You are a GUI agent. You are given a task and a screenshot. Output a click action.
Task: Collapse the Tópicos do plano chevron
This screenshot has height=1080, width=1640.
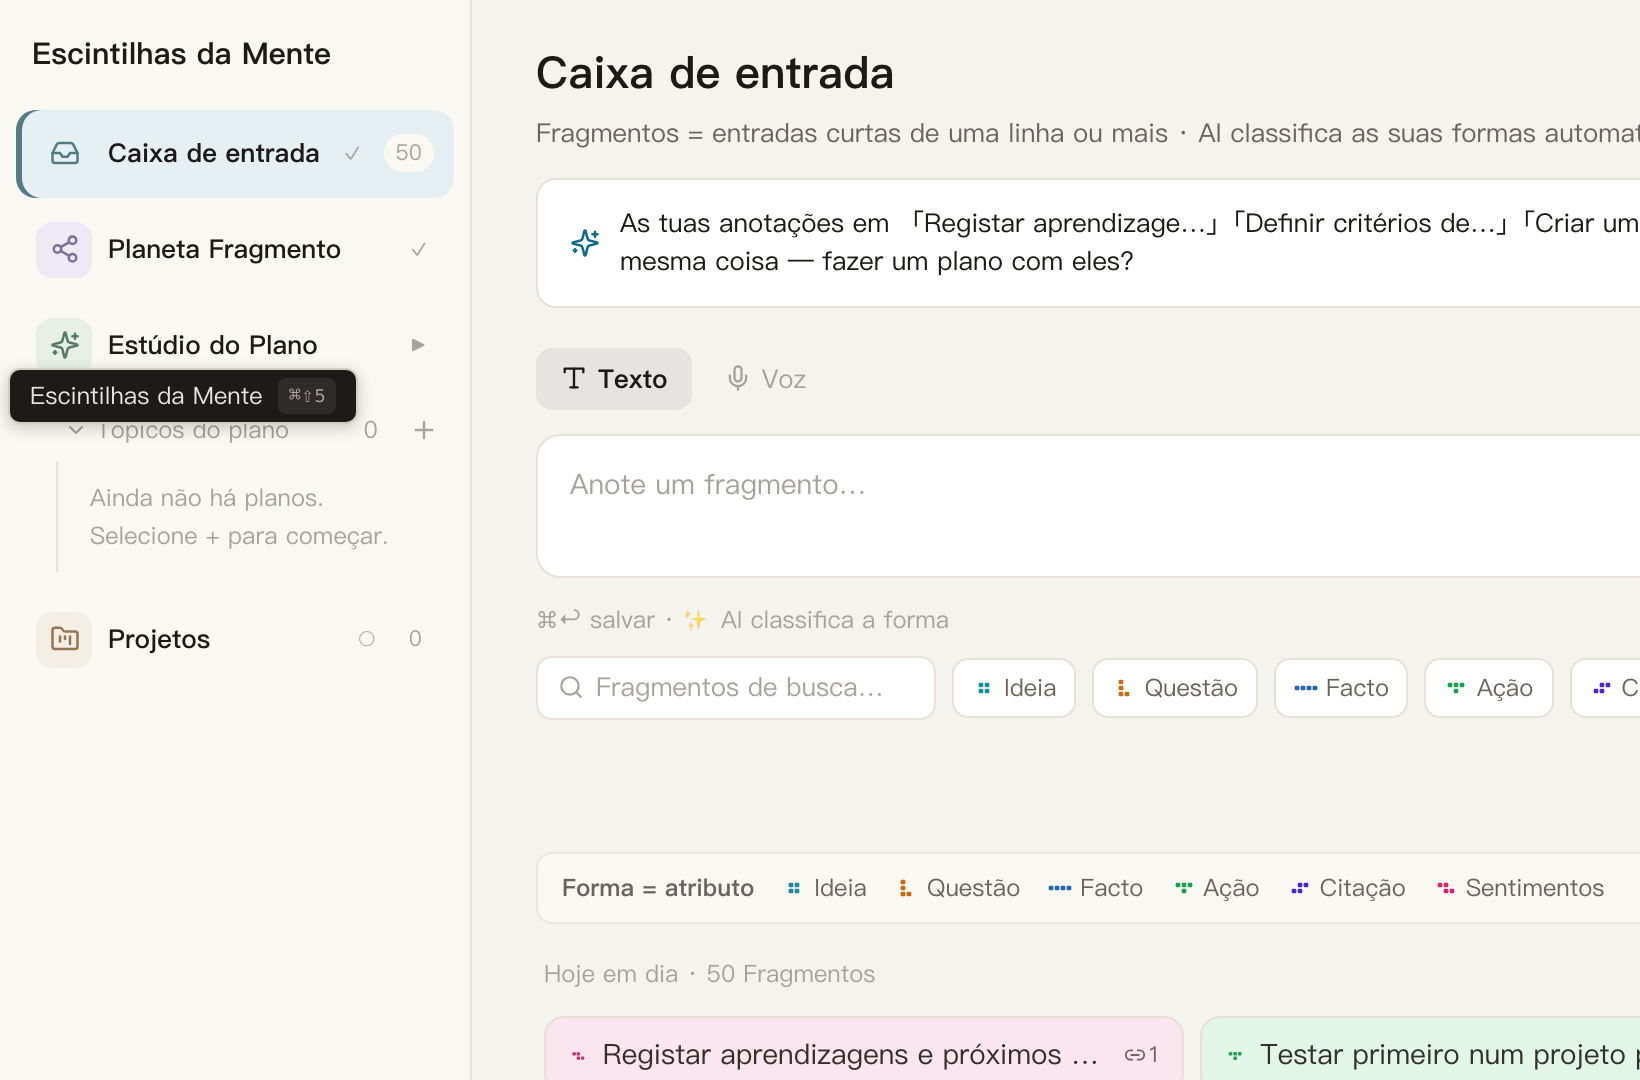click(76, 430)
